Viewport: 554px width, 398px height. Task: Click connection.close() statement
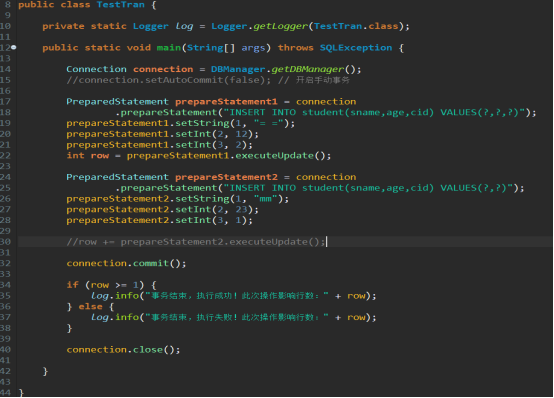point(123,350)
